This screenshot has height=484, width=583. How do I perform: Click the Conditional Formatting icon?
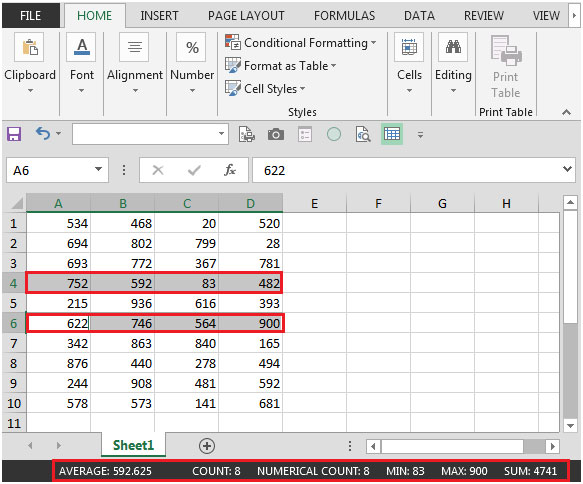point(233,42)
